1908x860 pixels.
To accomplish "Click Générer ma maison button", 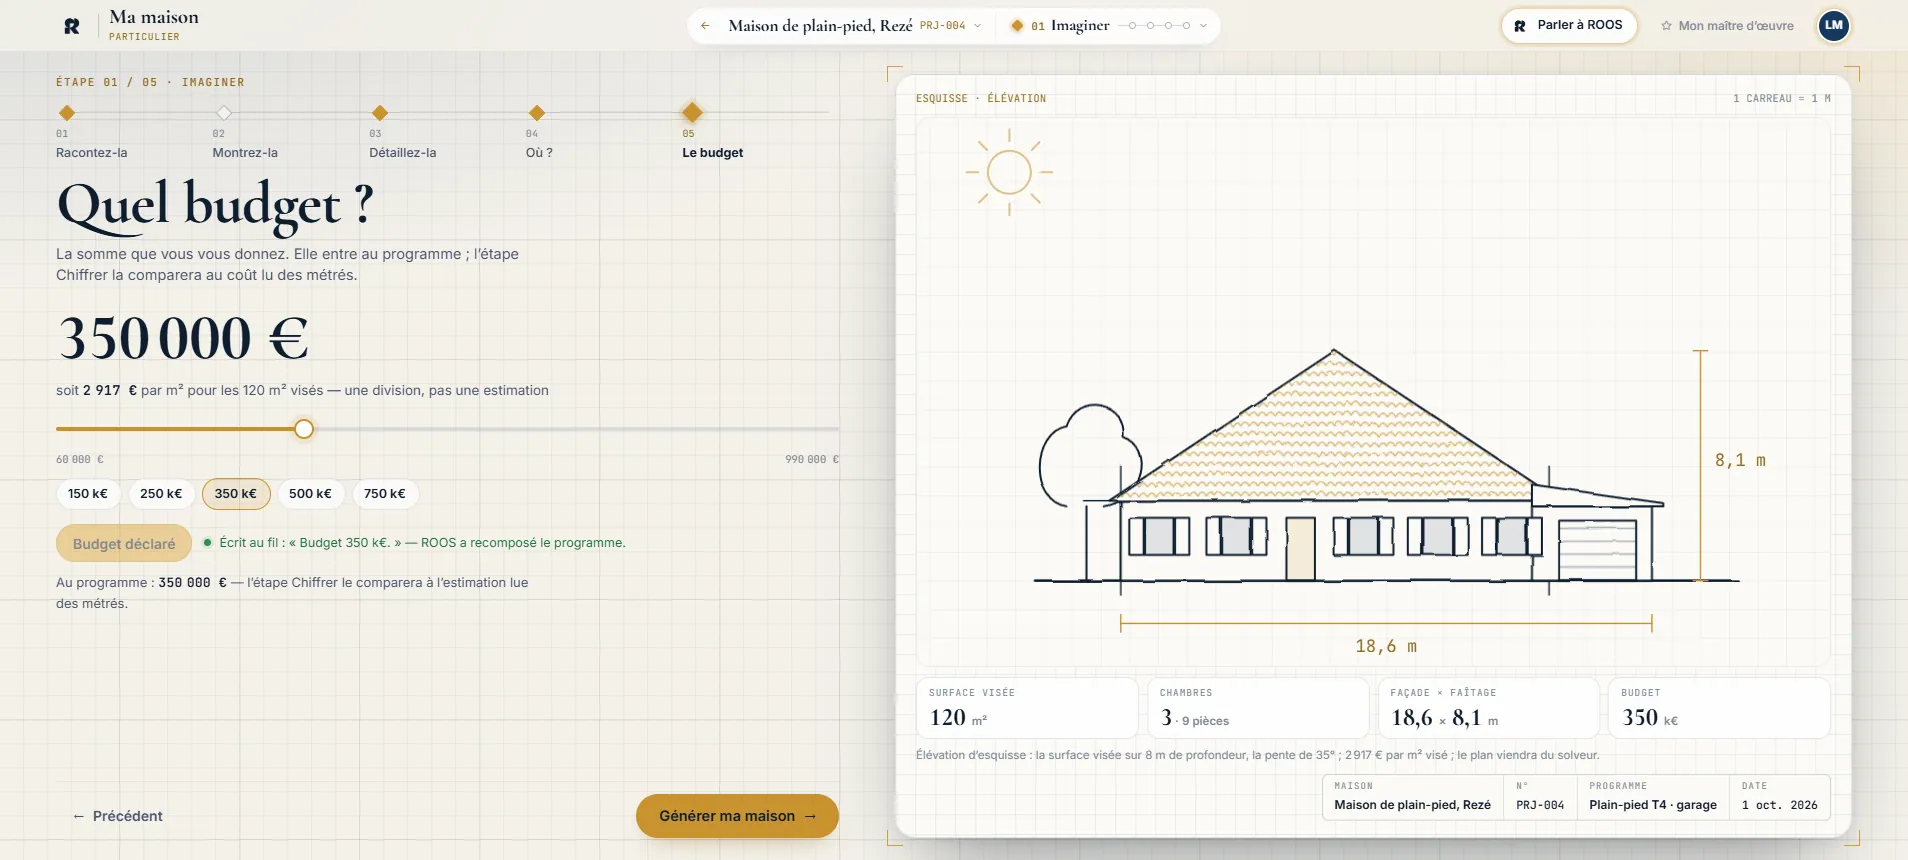I will pos(737,816).
